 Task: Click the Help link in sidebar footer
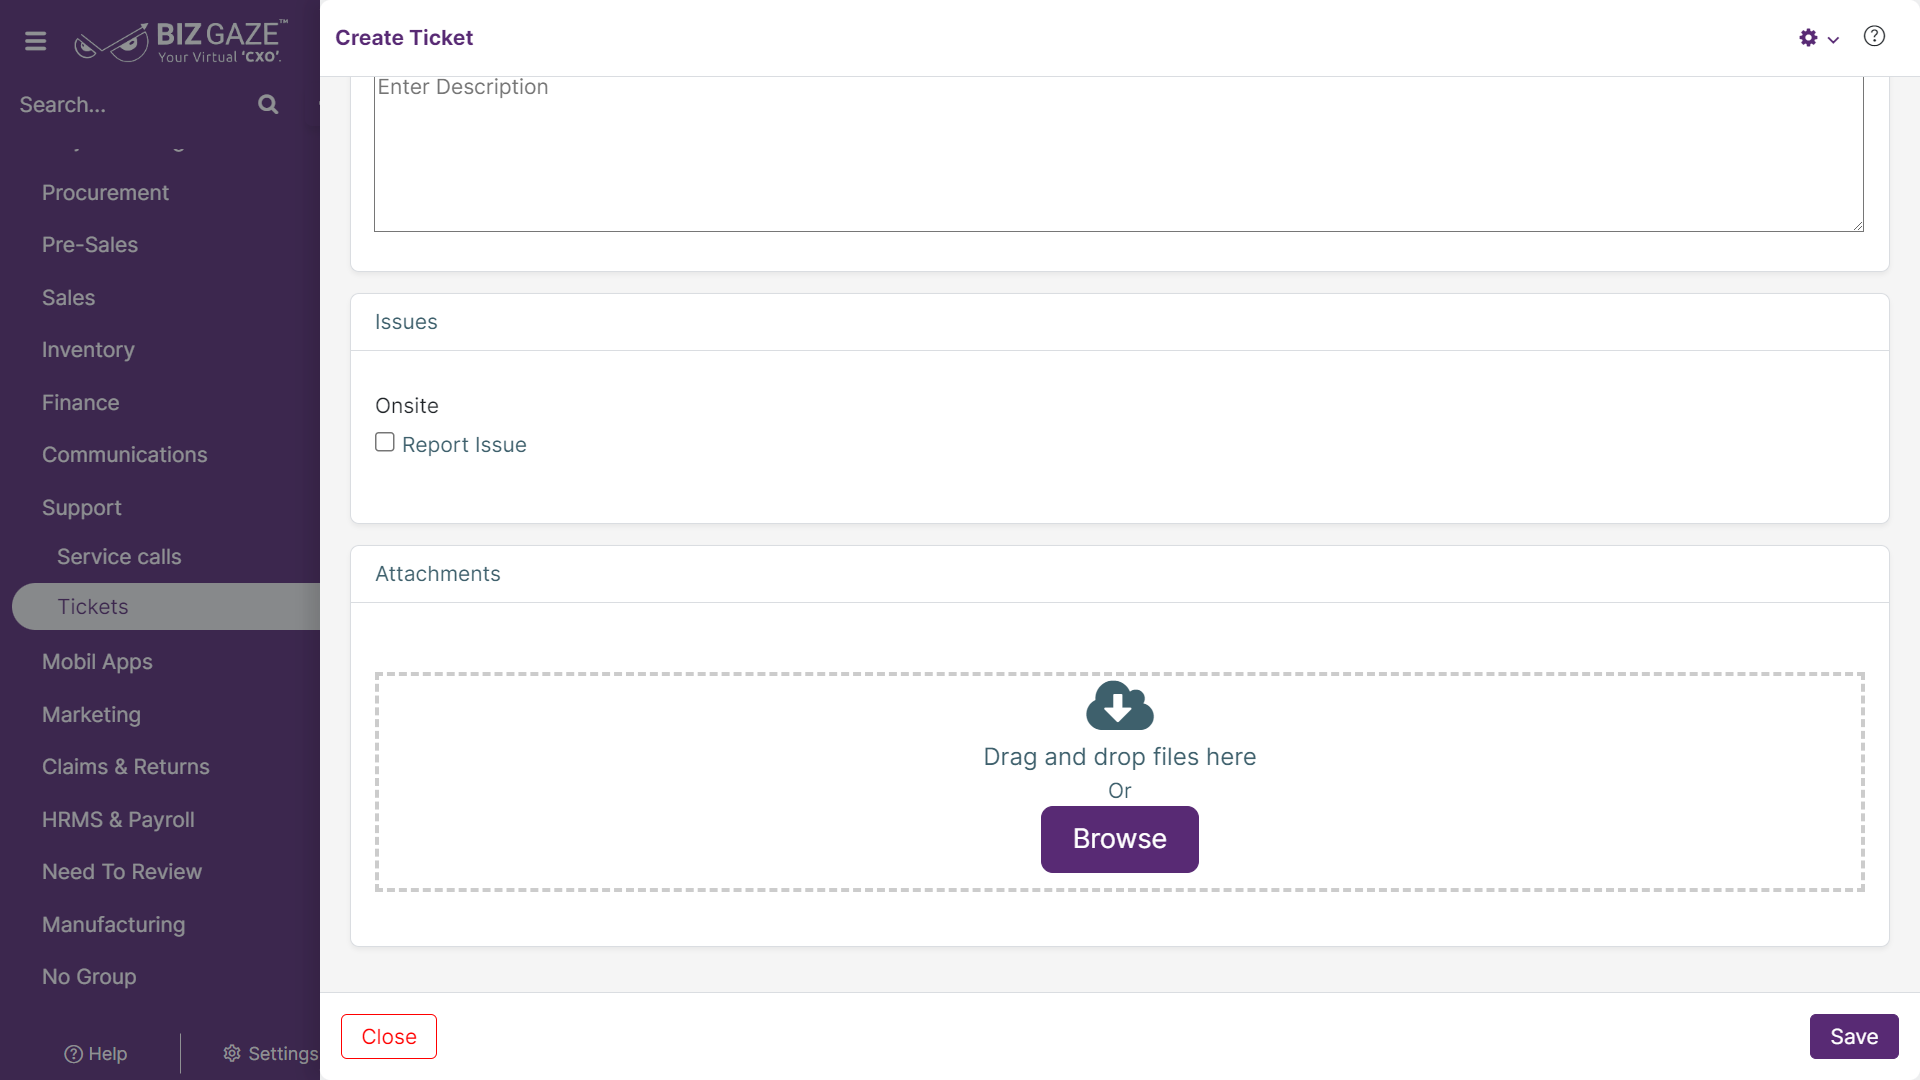click(x=95, y=1054)
